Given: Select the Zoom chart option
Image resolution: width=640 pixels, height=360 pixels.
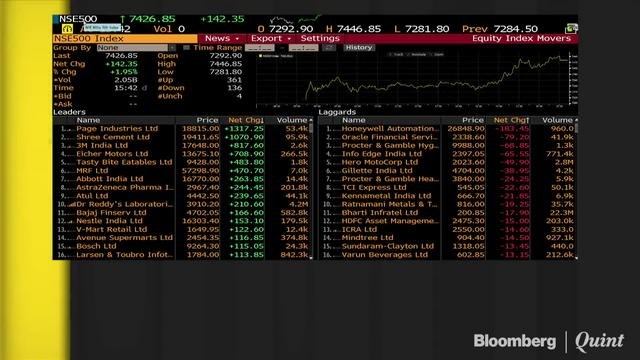Looking at the screenshot, I should tap(437, 54).
